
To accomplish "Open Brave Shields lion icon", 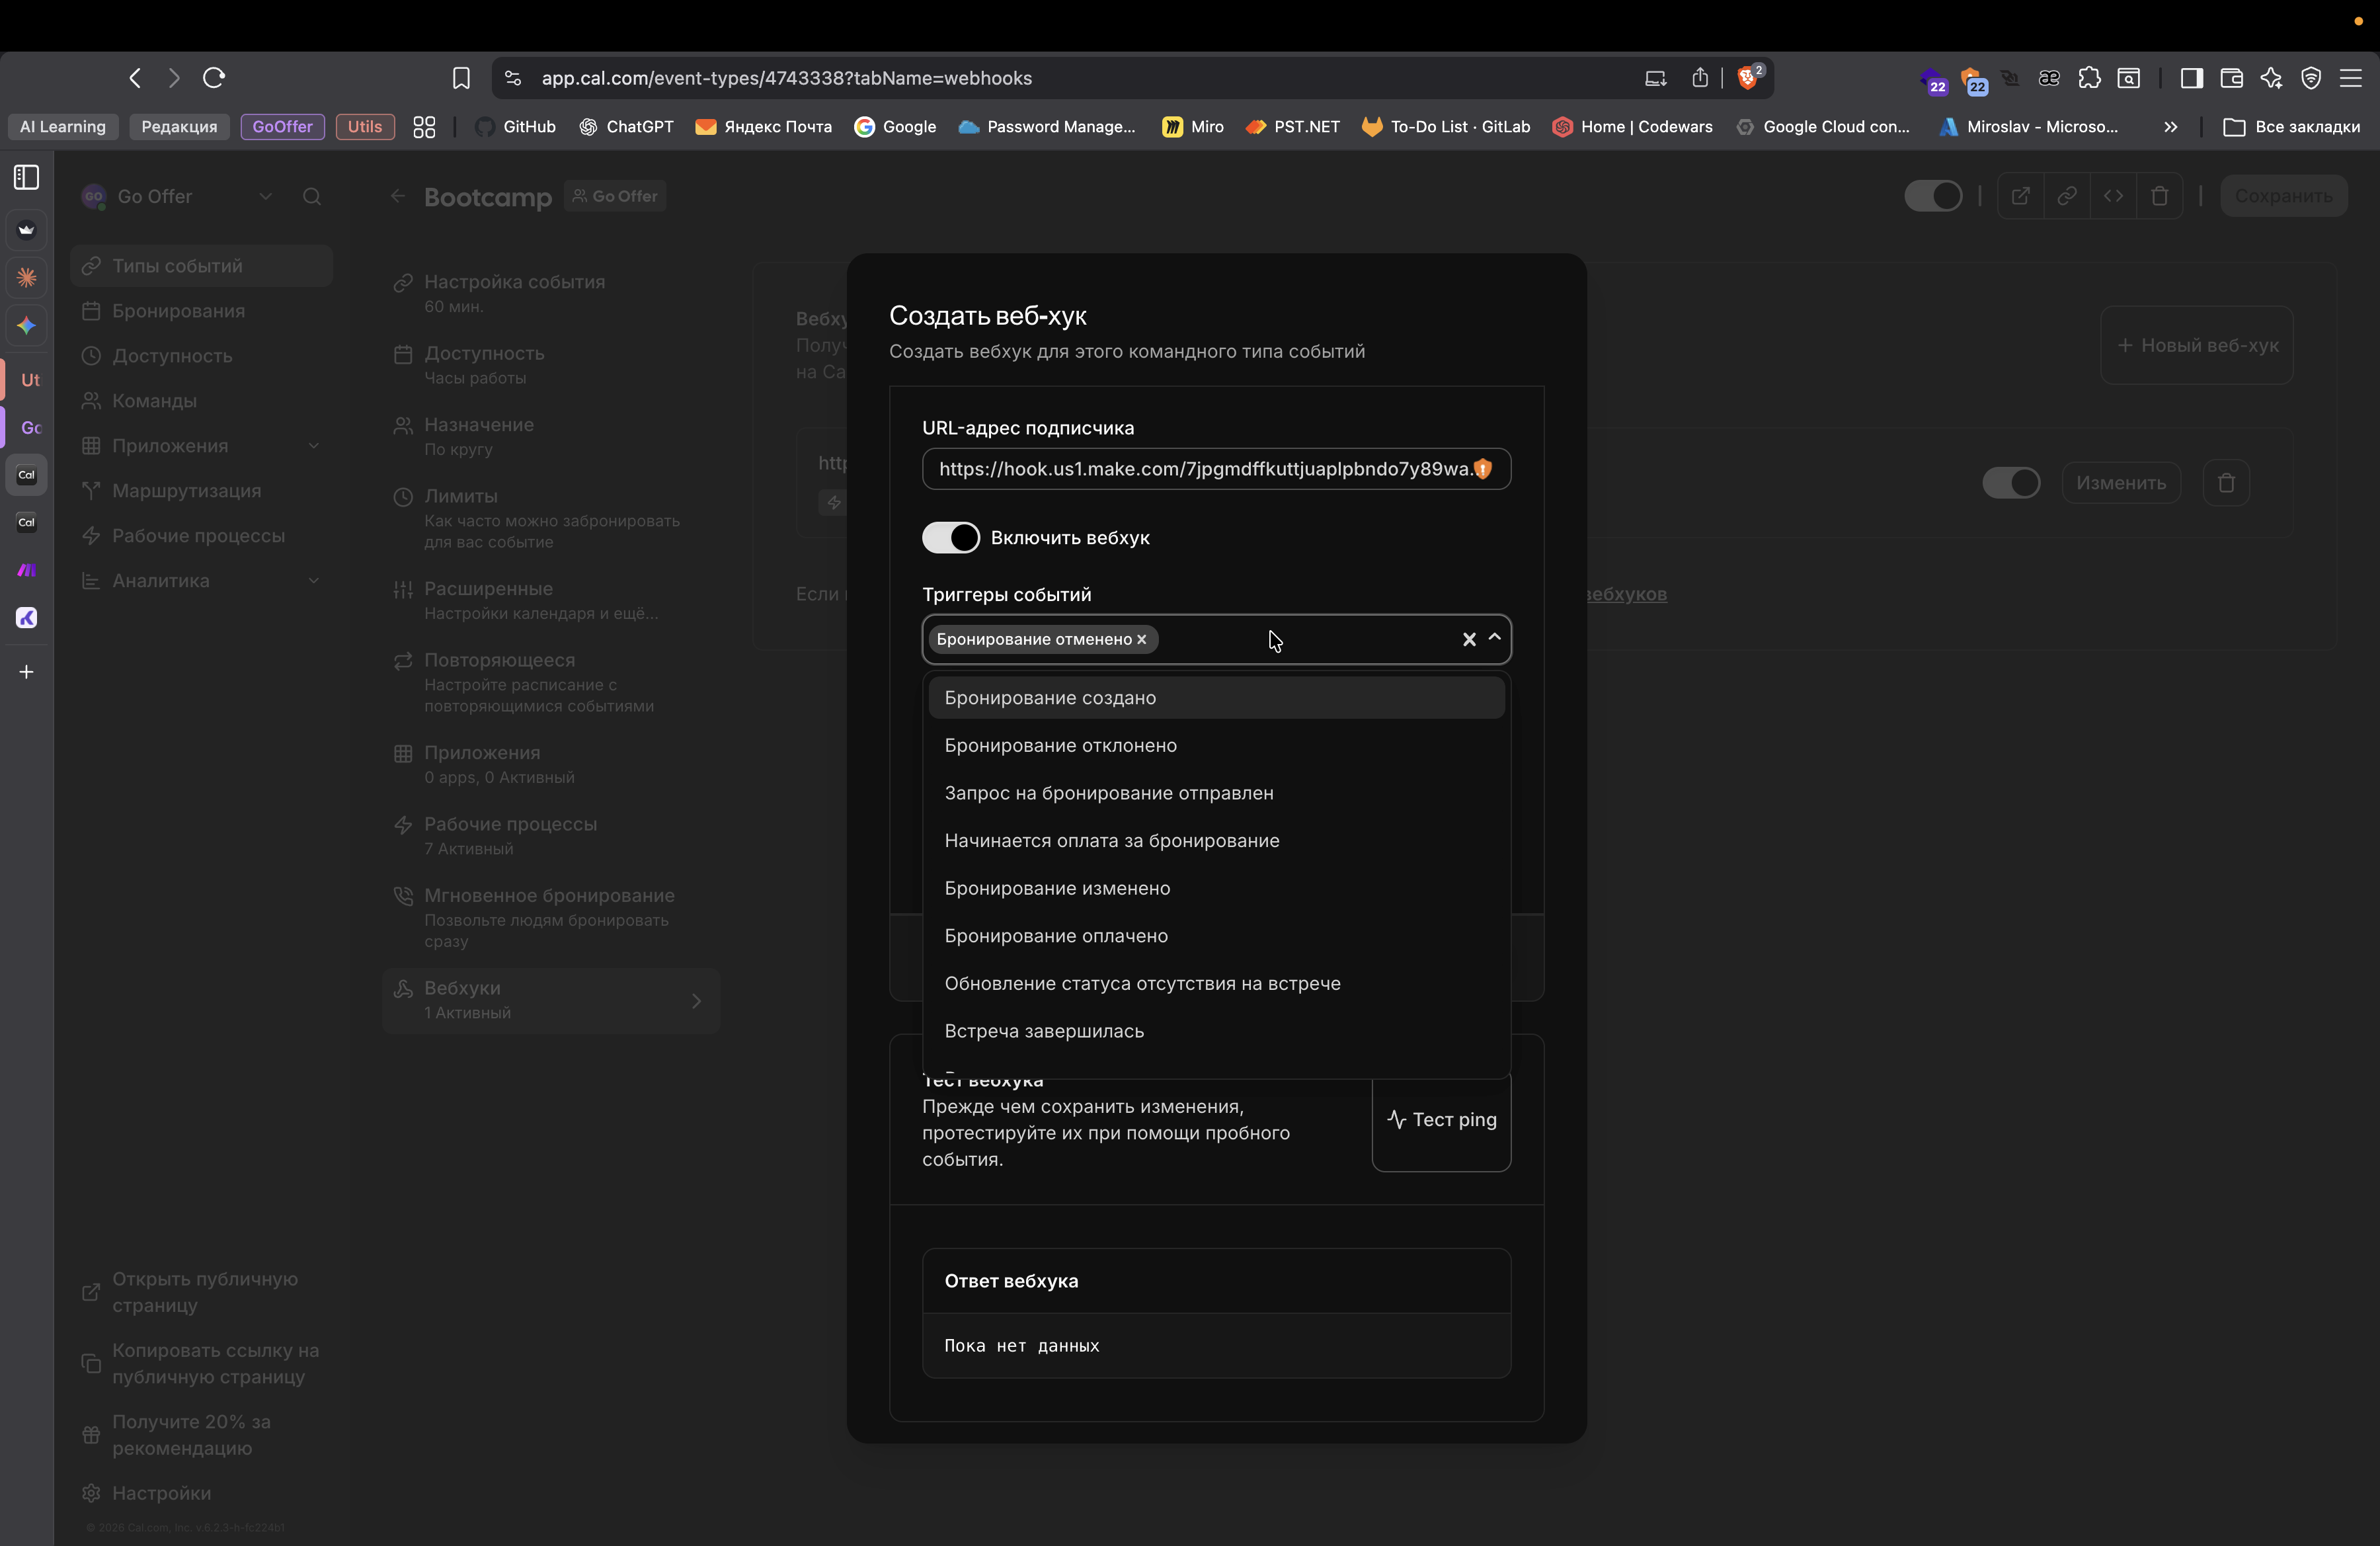I will tap(1748, 78).
